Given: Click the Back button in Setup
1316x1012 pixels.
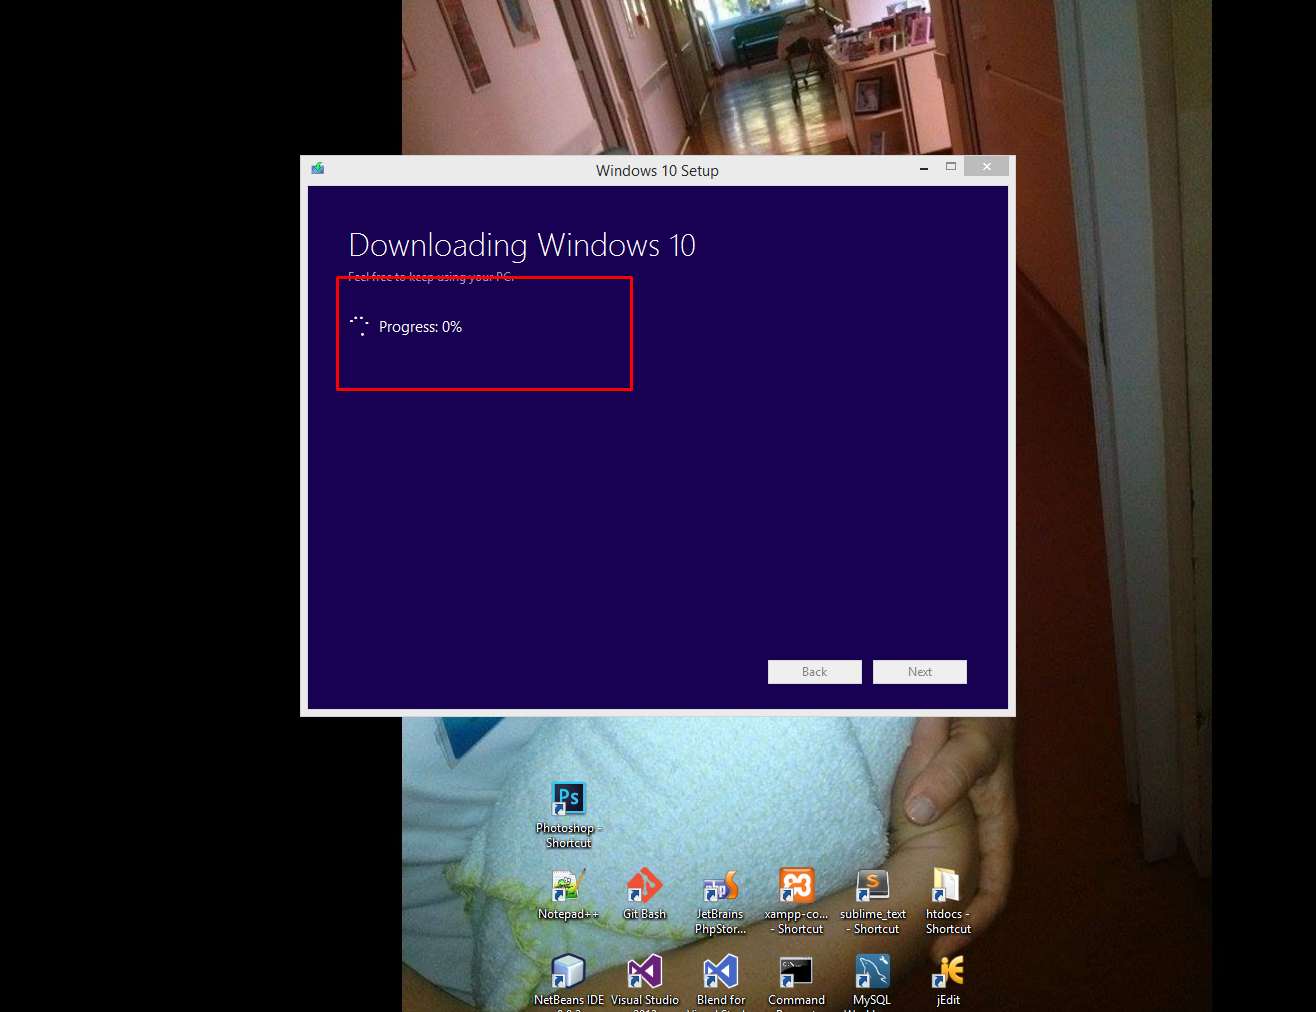Looking at the screenshot, I should tap(814, 672).
